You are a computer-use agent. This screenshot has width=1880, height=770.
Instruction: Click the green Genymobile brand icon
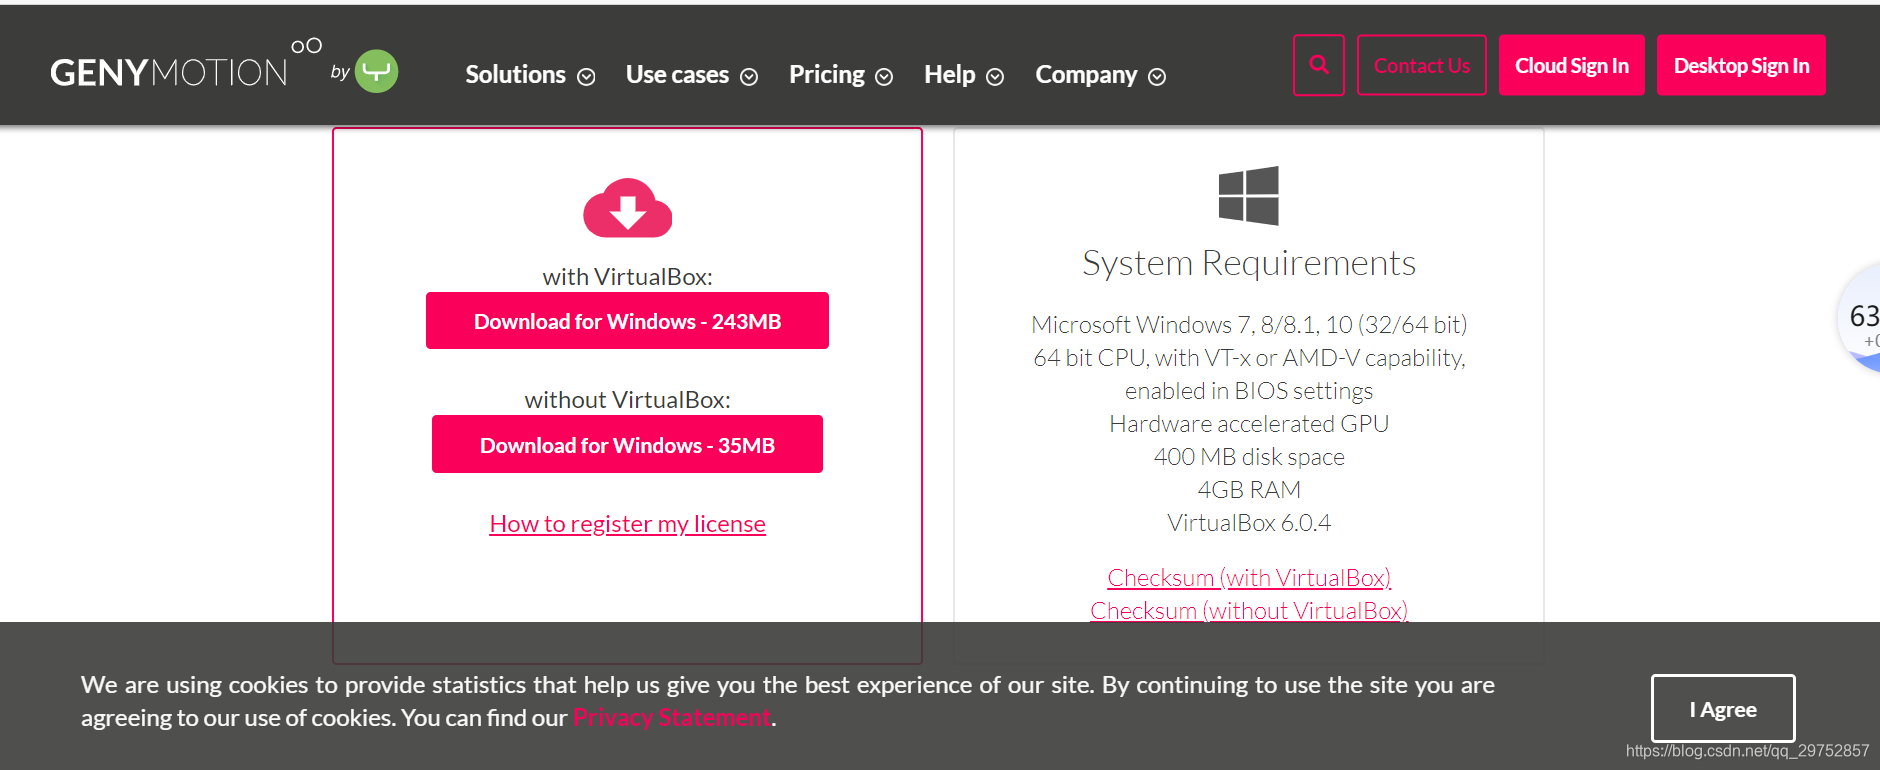(377, 71)
